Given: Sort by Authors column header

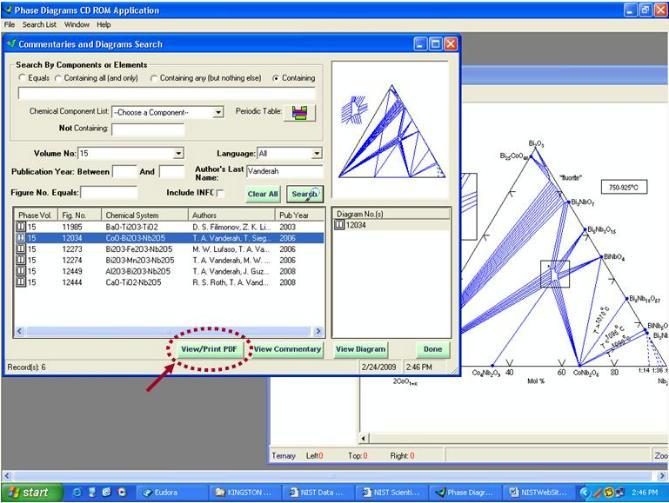Looking at the screenshot, I should tap(232, 215).
